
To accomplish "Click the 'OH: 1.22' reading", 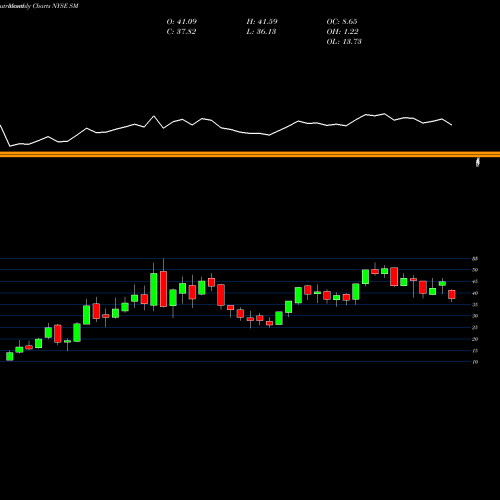I will 342,32.
